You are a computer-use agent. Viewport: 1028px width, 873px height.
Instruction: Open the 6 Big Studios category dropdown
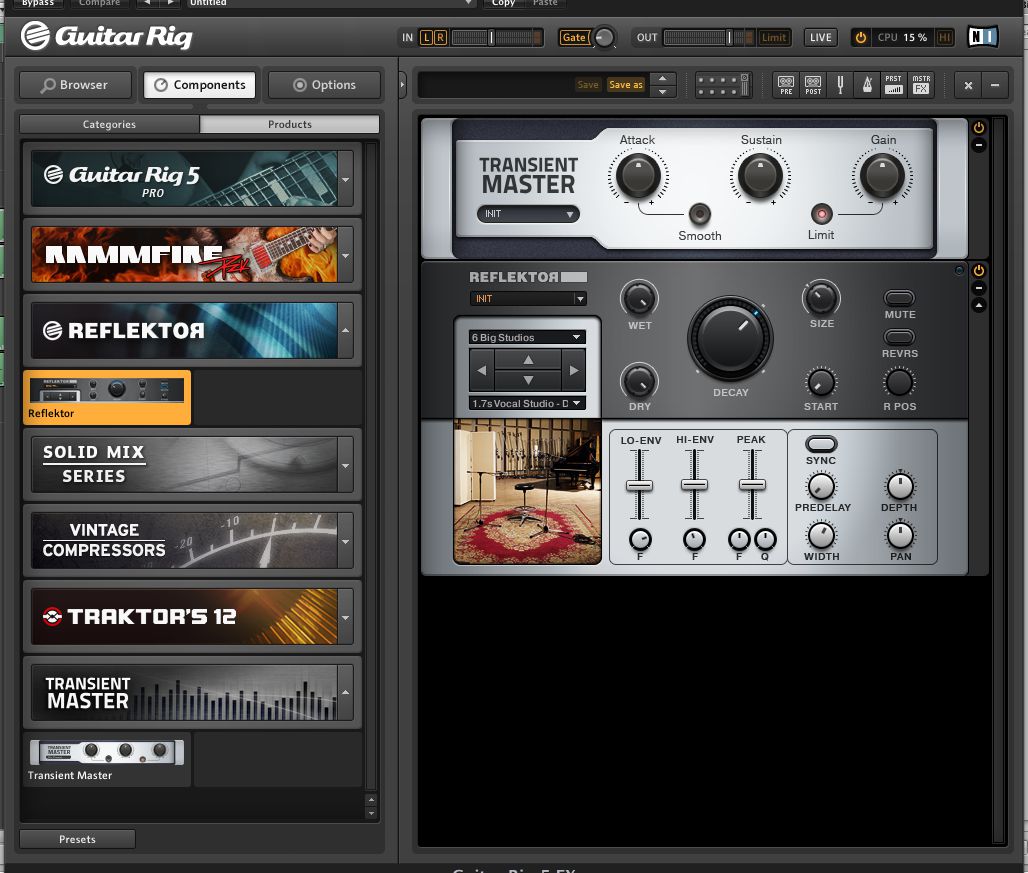[526, 337]
